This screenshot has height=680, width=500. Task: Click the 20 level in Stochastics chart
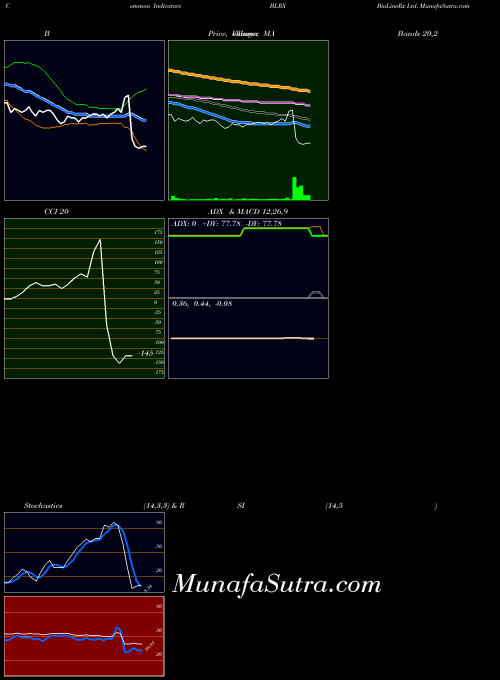(159, 570)
